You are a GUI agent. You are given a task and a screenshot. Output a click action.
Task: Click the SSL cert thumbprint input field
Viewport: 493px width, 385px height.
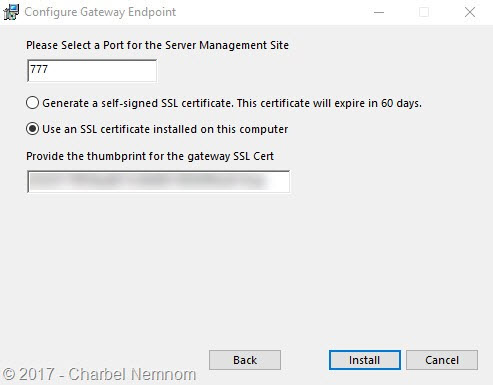[159, 182]
